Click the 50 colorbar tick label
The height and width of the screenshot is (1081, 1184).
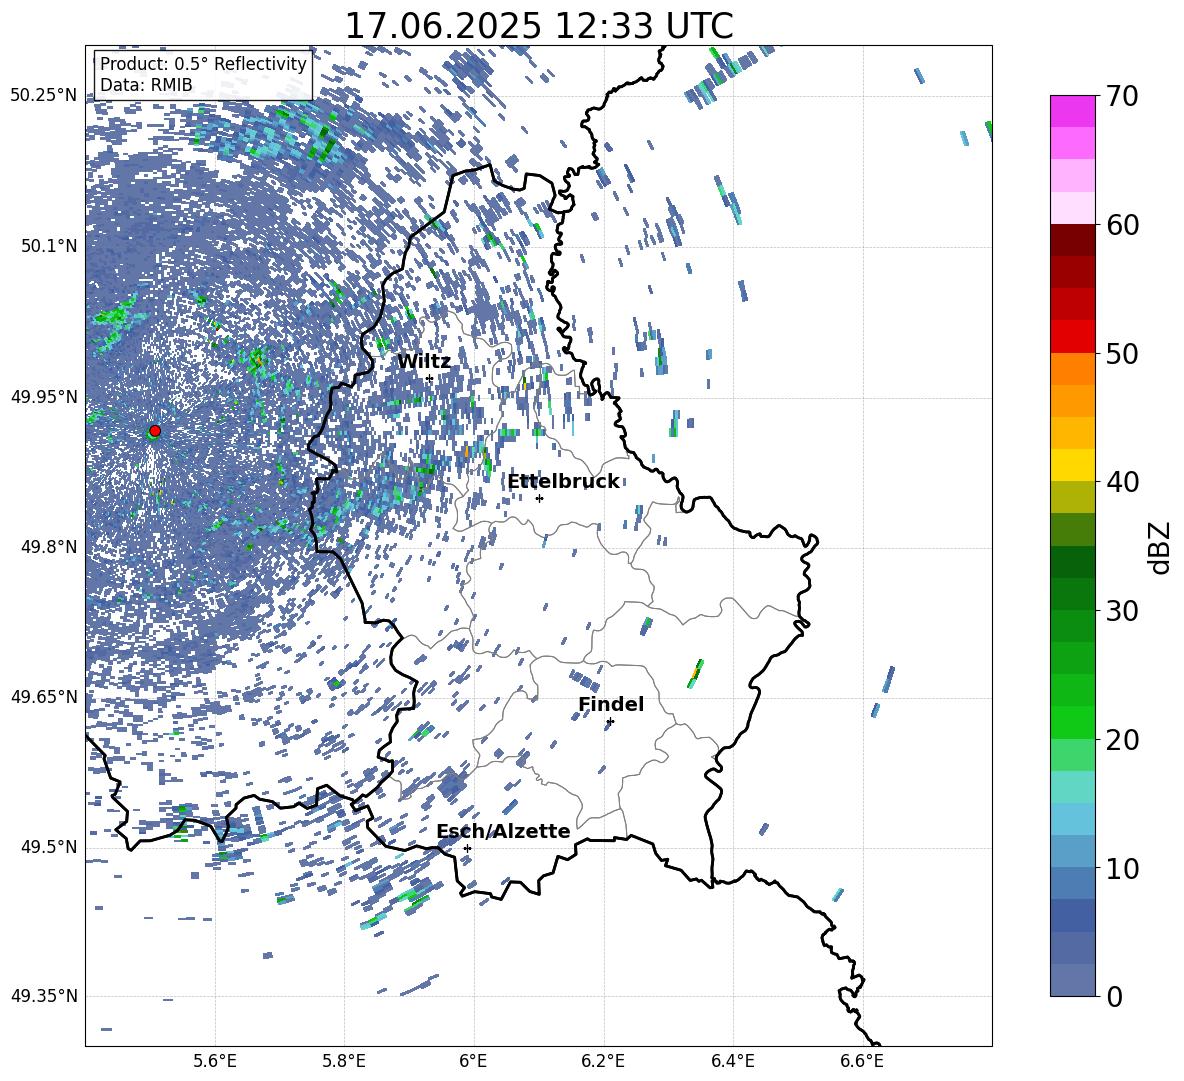point(1121,353)
